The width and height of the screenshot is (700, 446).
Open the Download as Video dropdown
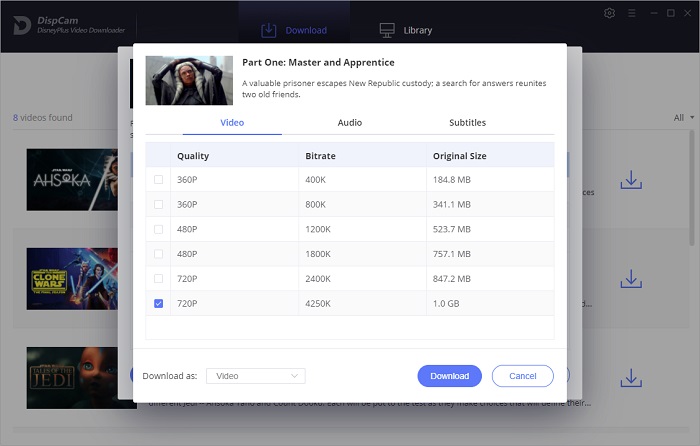[256, 376]
